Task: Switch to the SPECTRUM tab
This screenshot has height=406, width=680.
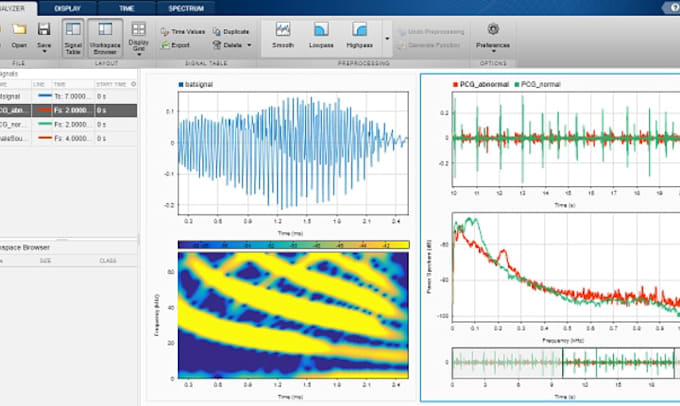Action: [x=186, y=8]
